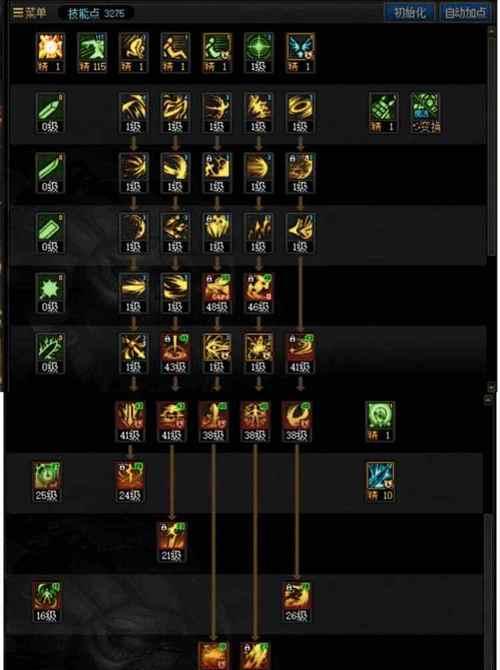This screenshot has height=670, width=500.
Task: Select the locked skill at 43级
Action: click(175, 353)
